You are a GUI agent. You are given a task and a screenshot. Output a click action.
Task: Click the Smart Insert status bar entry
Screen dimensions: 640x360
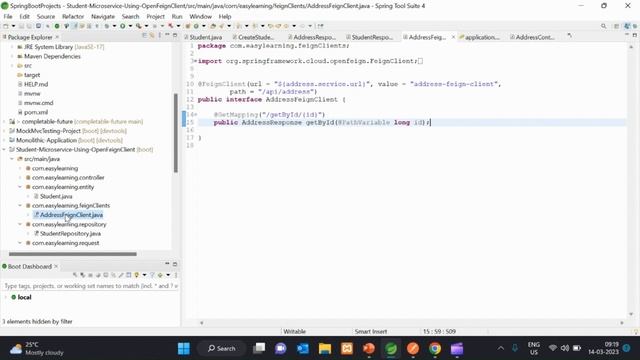[x=371, y=331]
